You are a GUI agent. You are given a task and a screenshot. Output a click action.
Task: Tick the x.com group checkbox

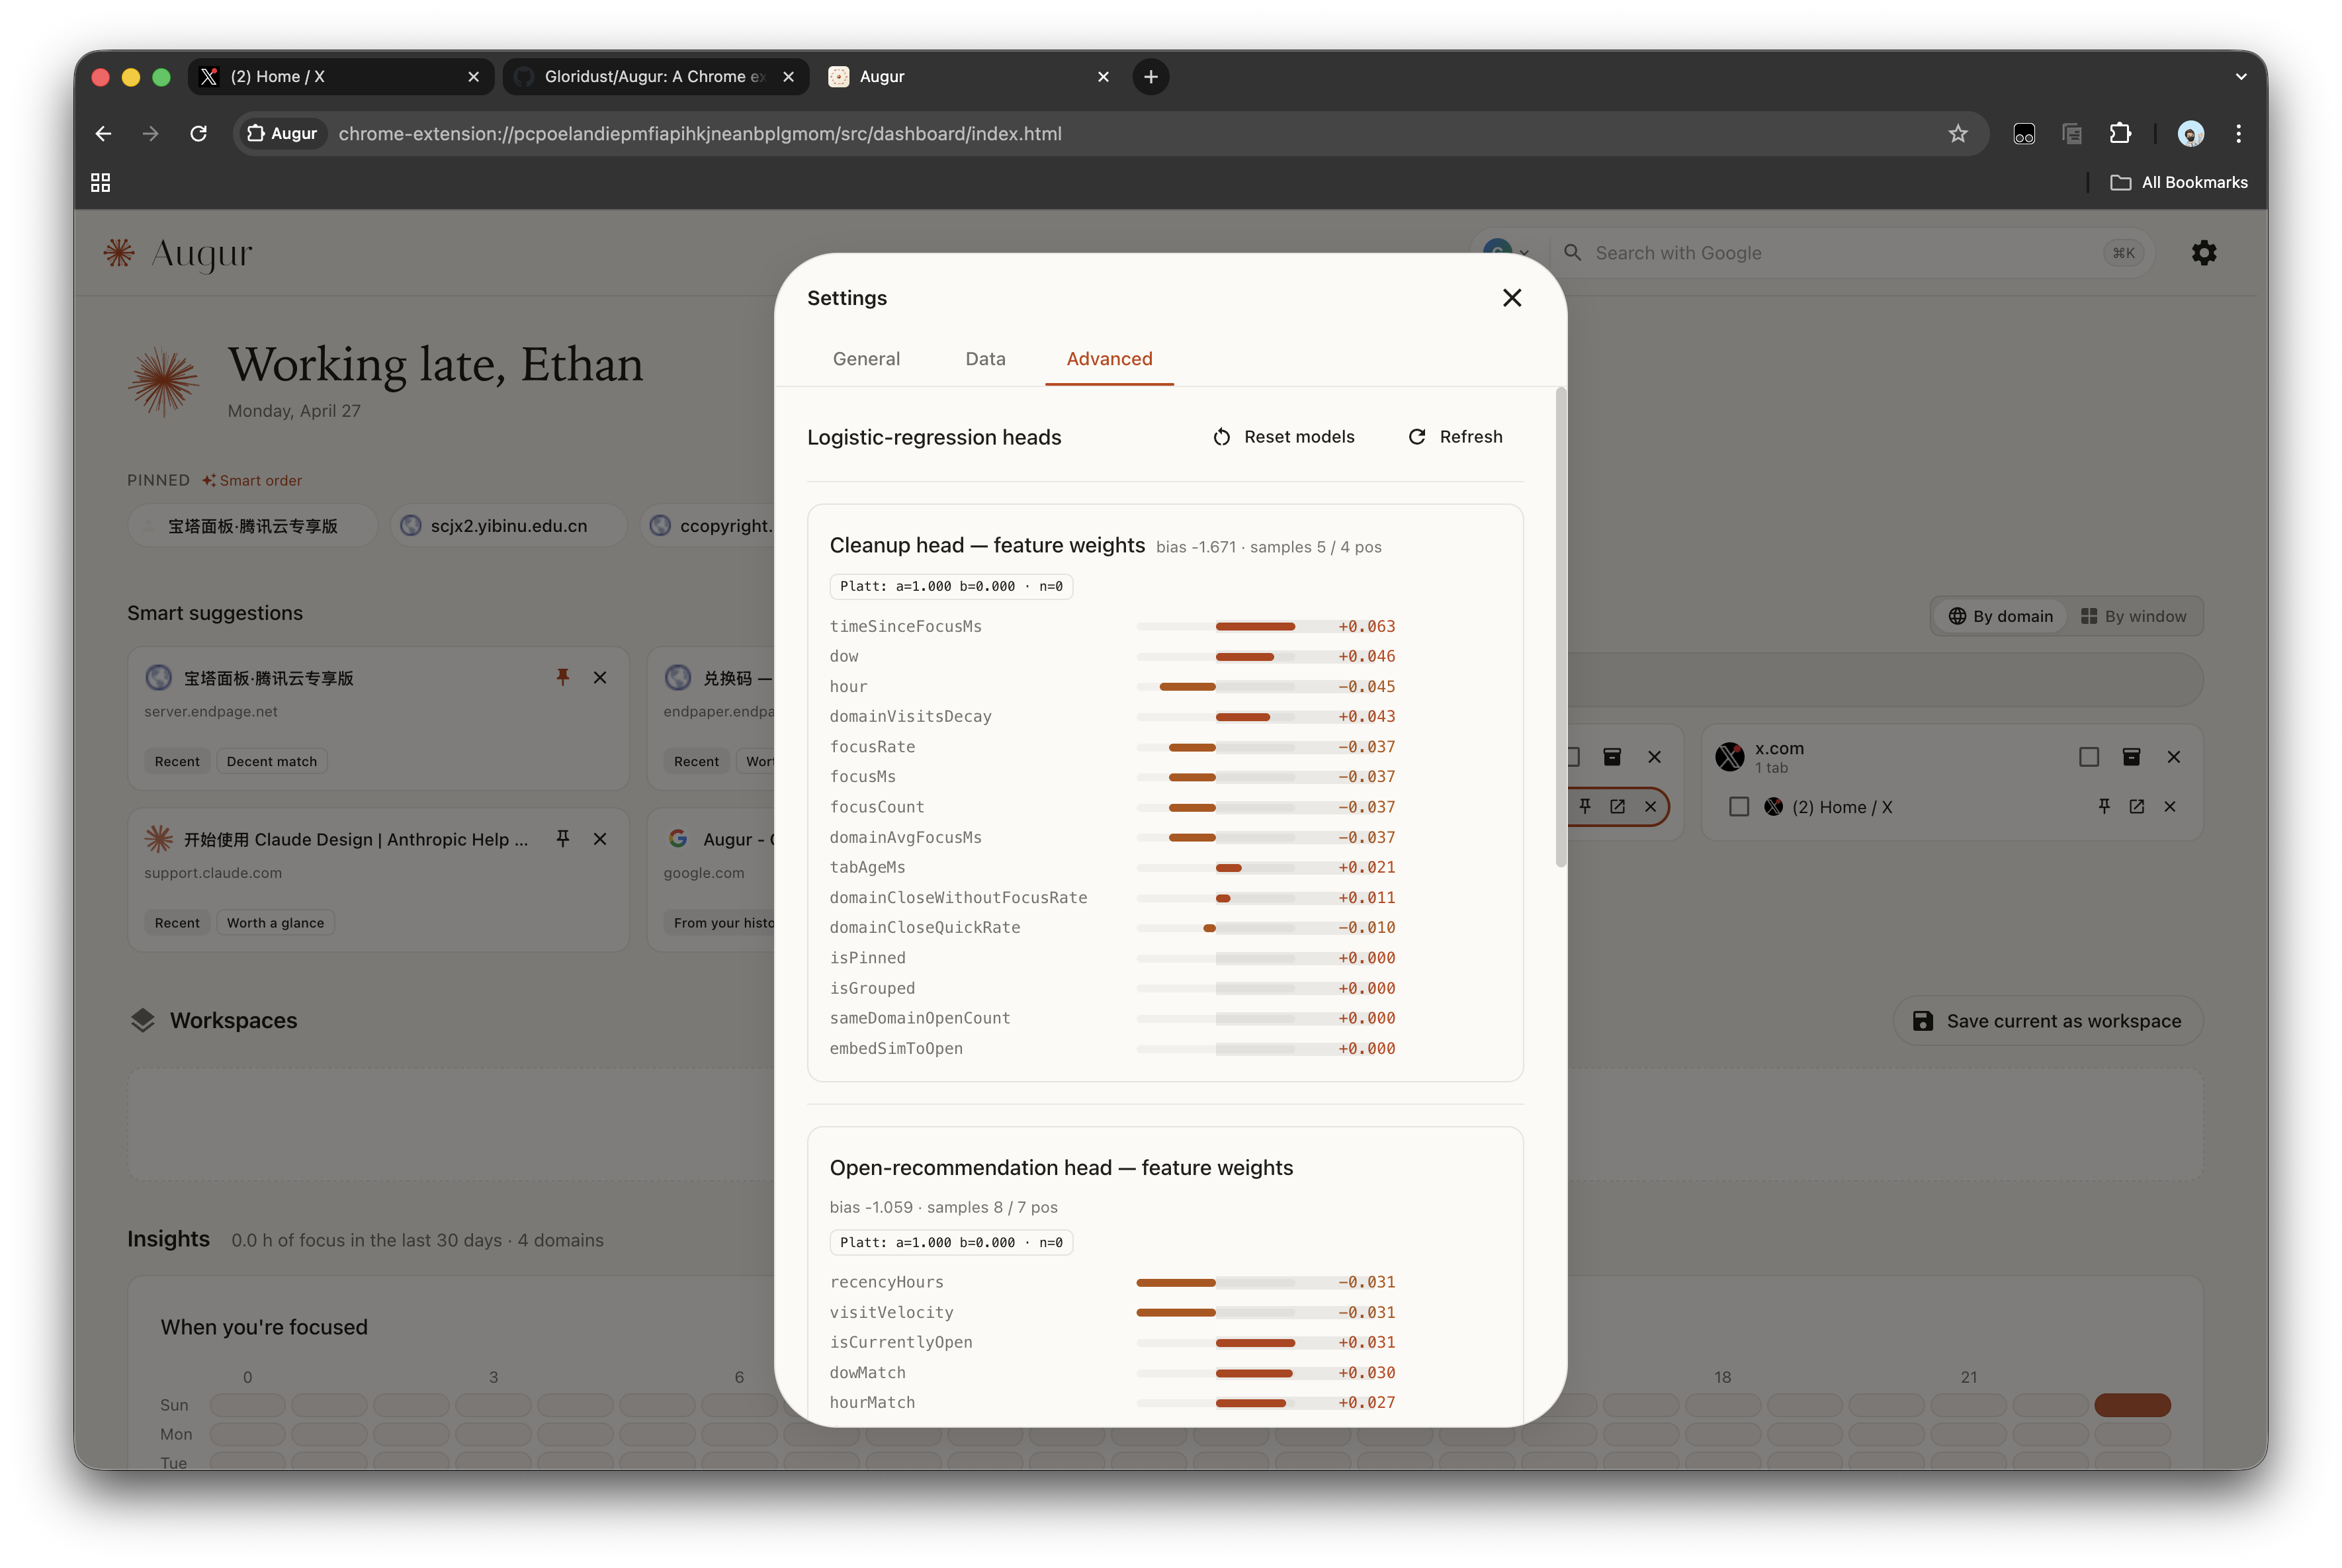(2089, 757)
